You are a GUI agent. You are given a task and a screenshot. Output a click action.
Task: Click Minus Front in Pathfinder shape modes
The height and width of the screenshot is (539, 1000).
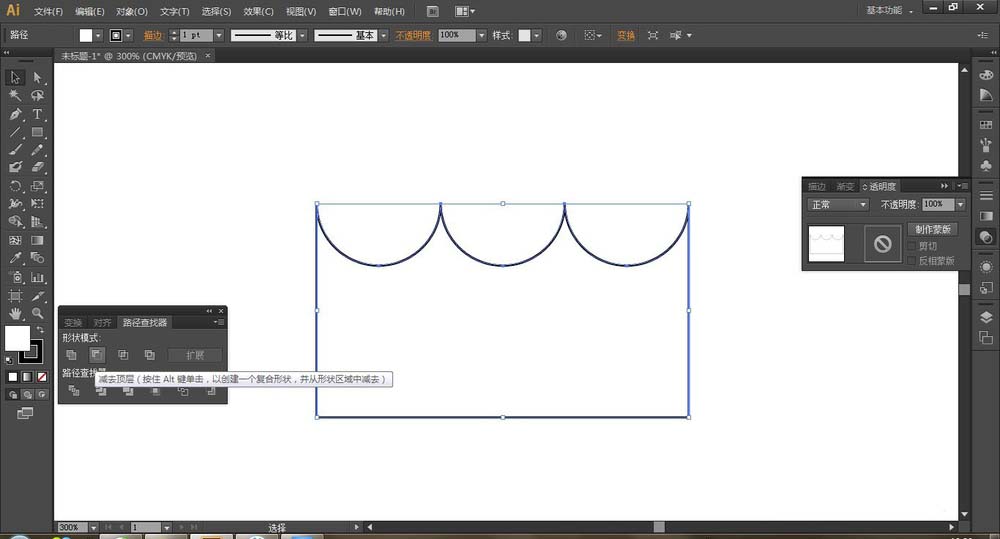click(x=97, y=355)
